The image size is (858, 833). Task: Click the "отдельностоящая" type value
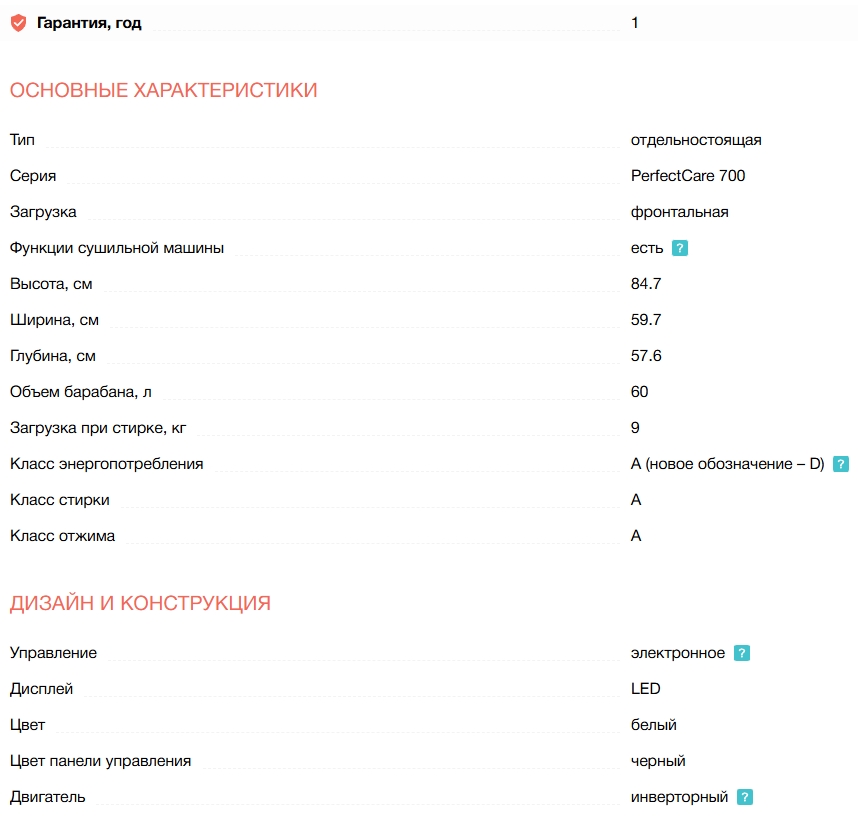point(696,140)
